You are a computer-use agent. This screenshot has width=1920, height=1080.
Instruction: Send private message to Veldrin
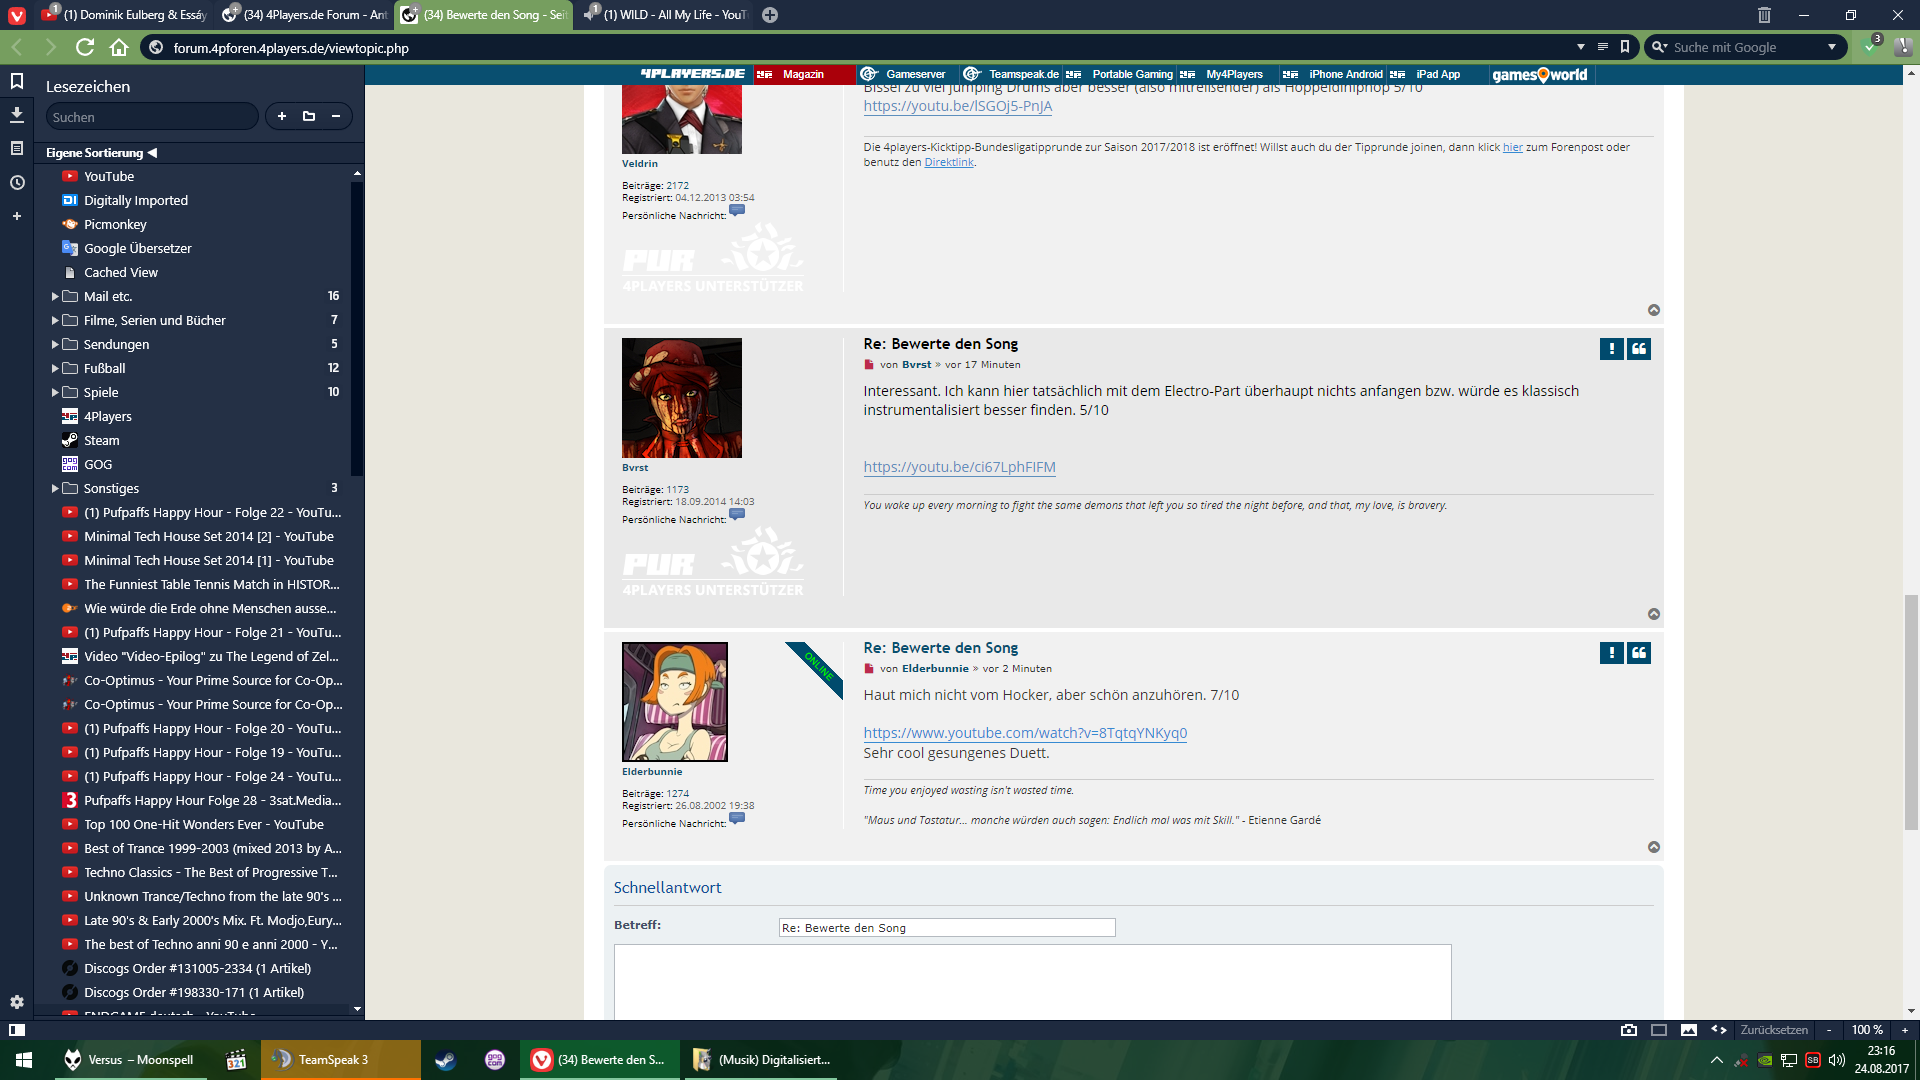737,210
